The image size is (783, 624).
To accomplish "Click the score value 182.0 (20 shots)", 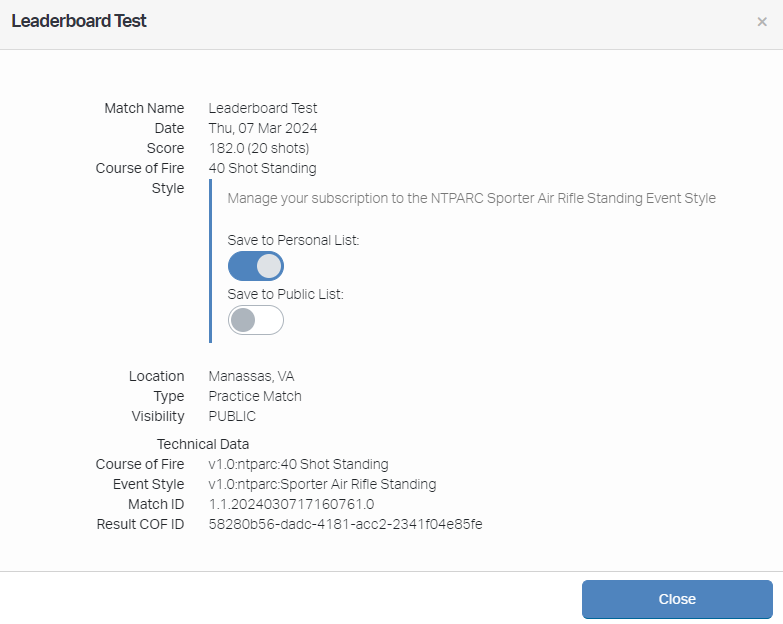I will [258, 148].
